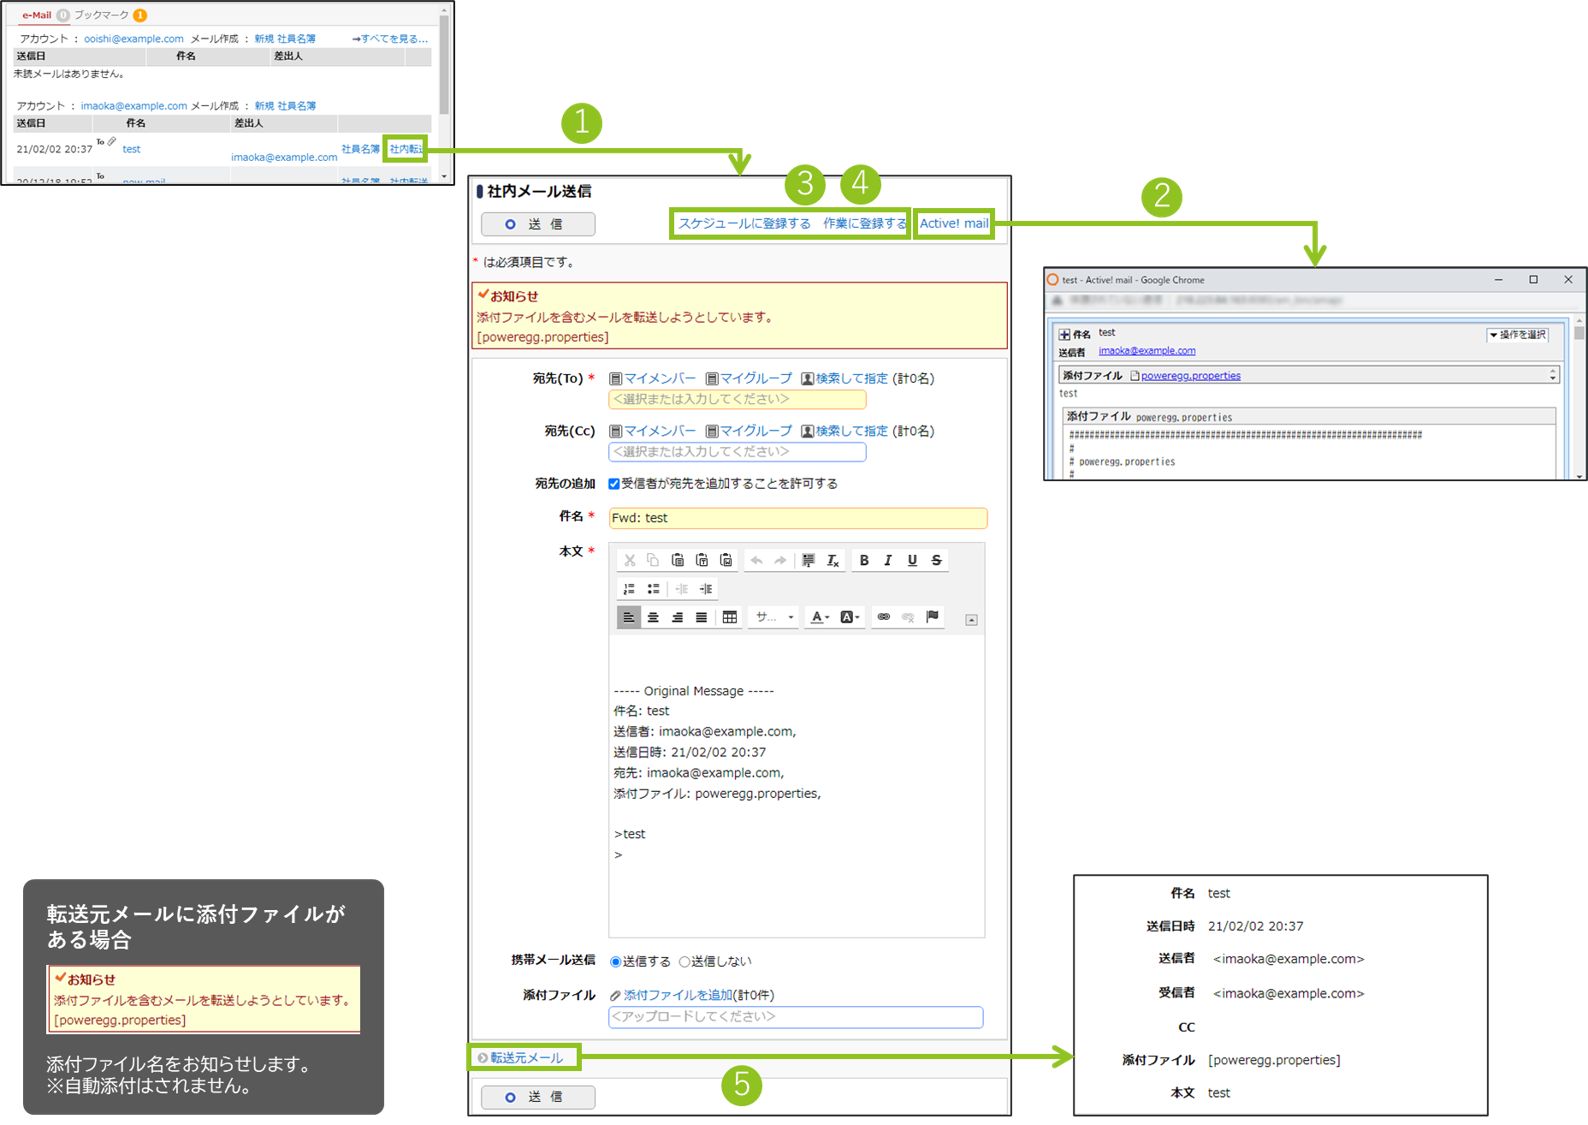Click the 件名 field with Fwd: test
Image resolution: width=1588 pixels, height=1125 pixels.
click(797, 518)
